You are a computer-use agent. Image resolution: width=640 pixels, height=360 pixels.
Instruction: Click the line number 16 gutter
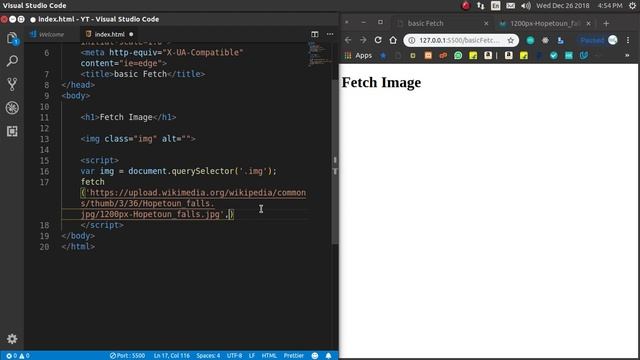coord(45,171)
